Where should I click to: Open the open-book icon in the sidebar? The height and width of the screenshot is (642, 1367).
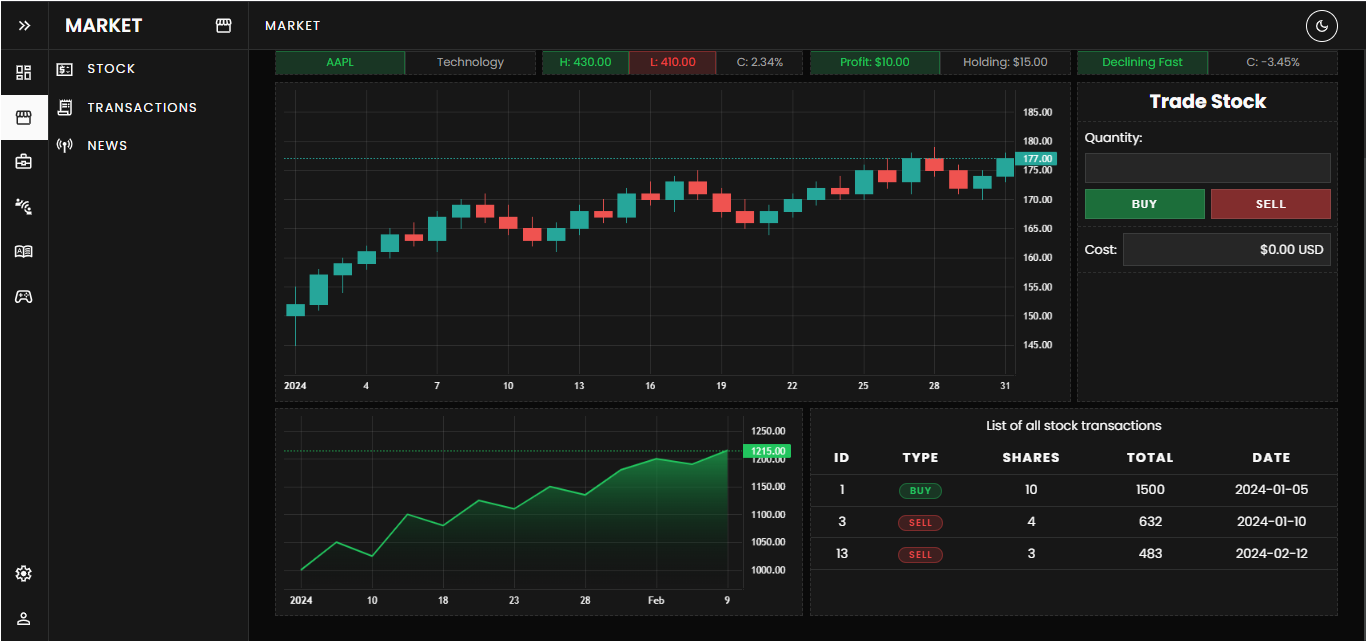point(24,251)
